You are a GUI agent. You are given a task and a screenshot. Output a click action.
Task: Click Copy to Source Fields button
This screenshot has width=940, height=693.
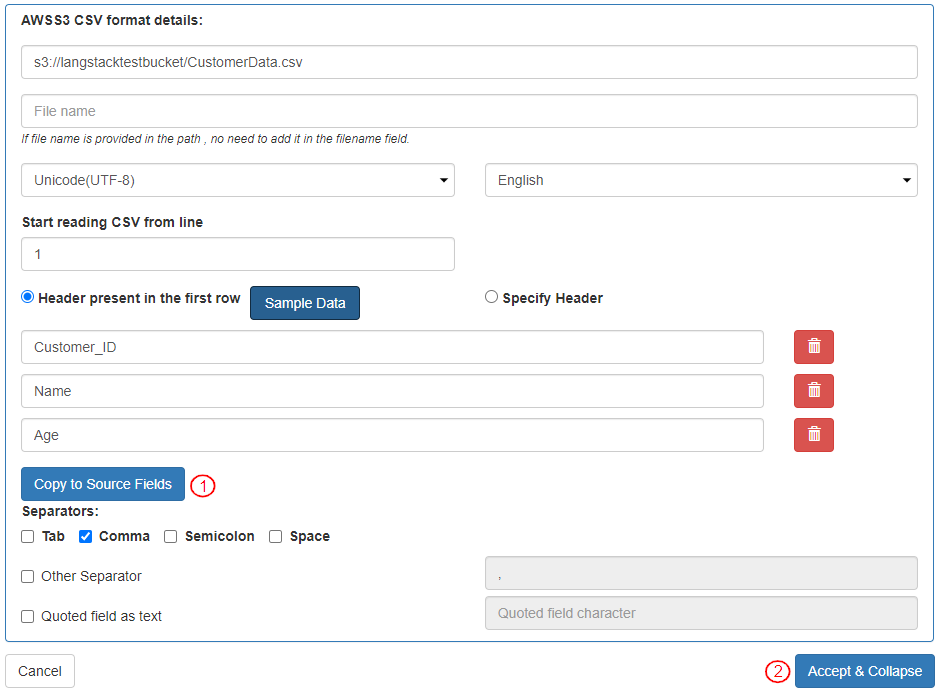coord(103,484)
